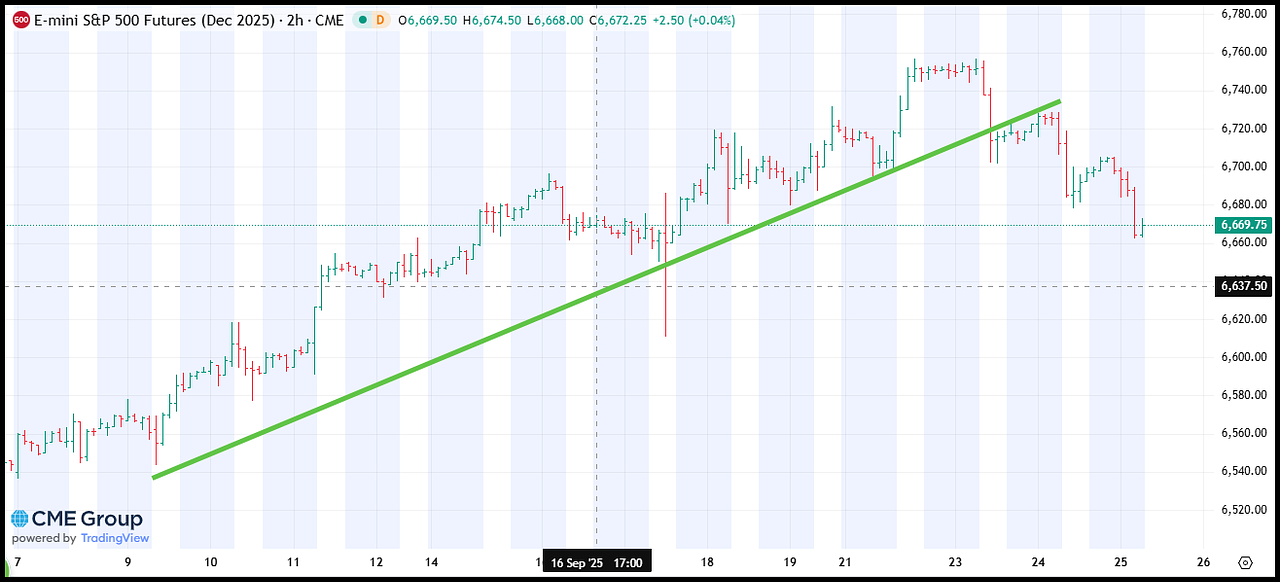
Task: Click date 26 on the time axis
Action: pyautogui.click(x=1203, y=562)
